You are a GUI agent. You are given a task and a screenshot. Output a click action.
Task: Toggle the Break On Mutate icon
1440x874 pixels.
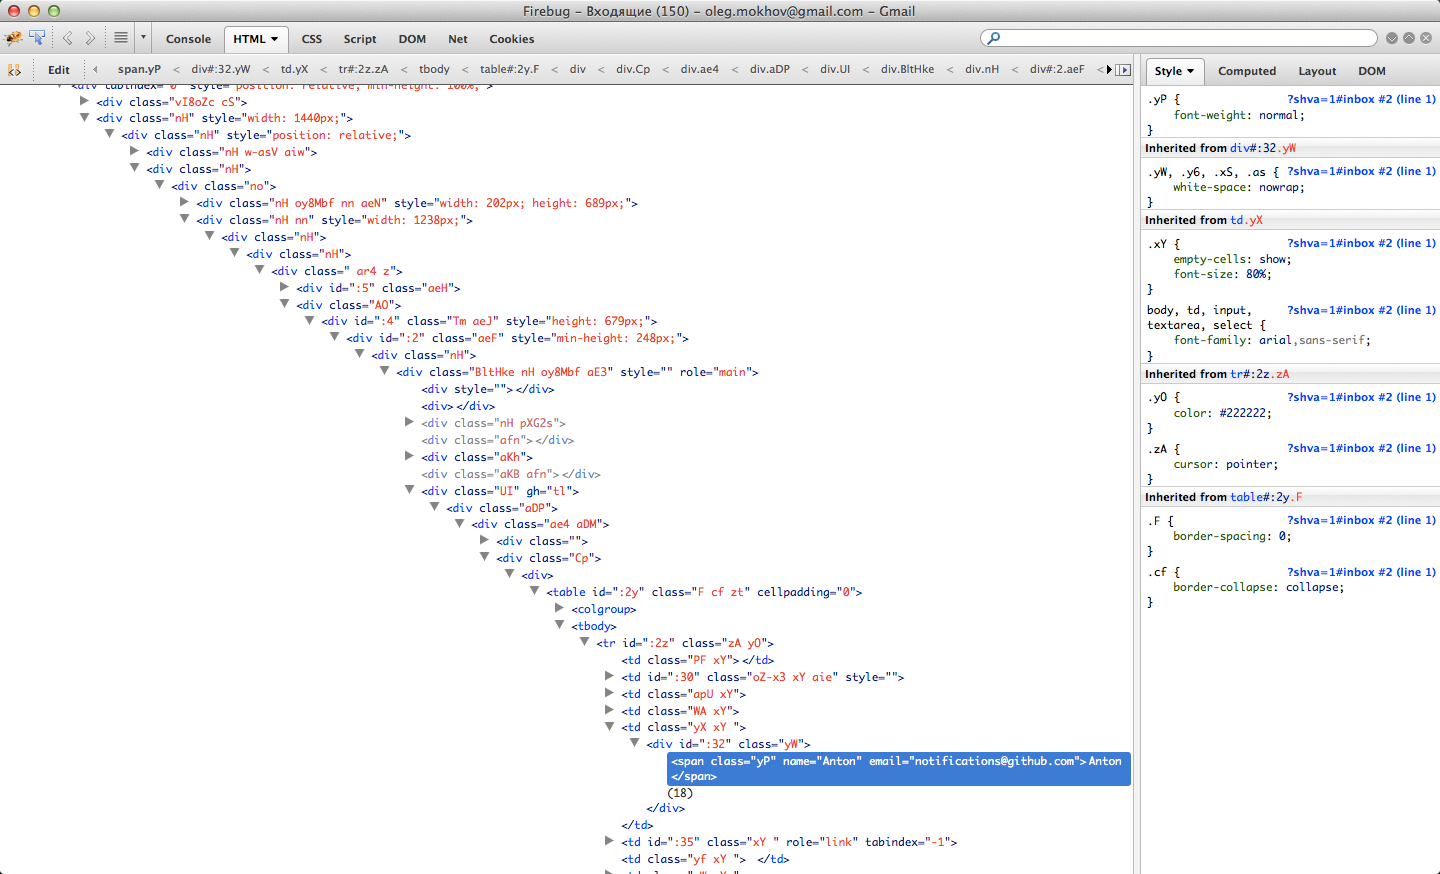[14, 70]
